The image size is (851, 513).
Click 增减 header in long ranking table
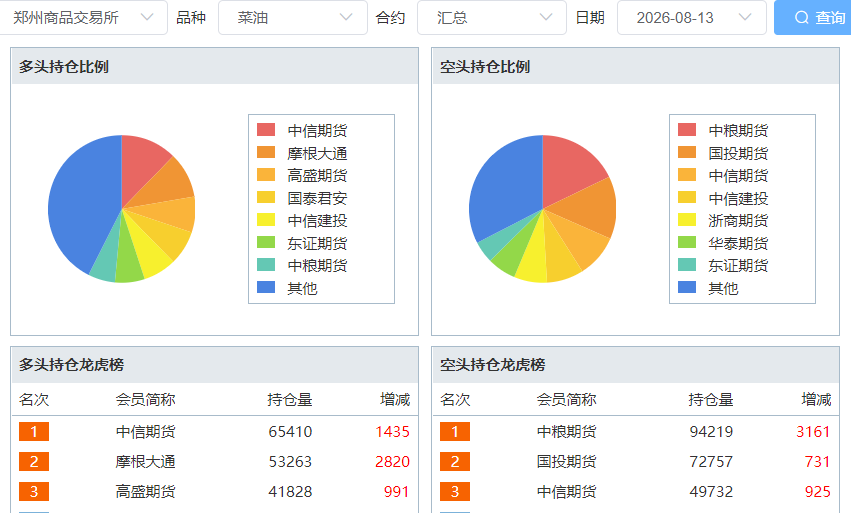click(x=395, y=400)
